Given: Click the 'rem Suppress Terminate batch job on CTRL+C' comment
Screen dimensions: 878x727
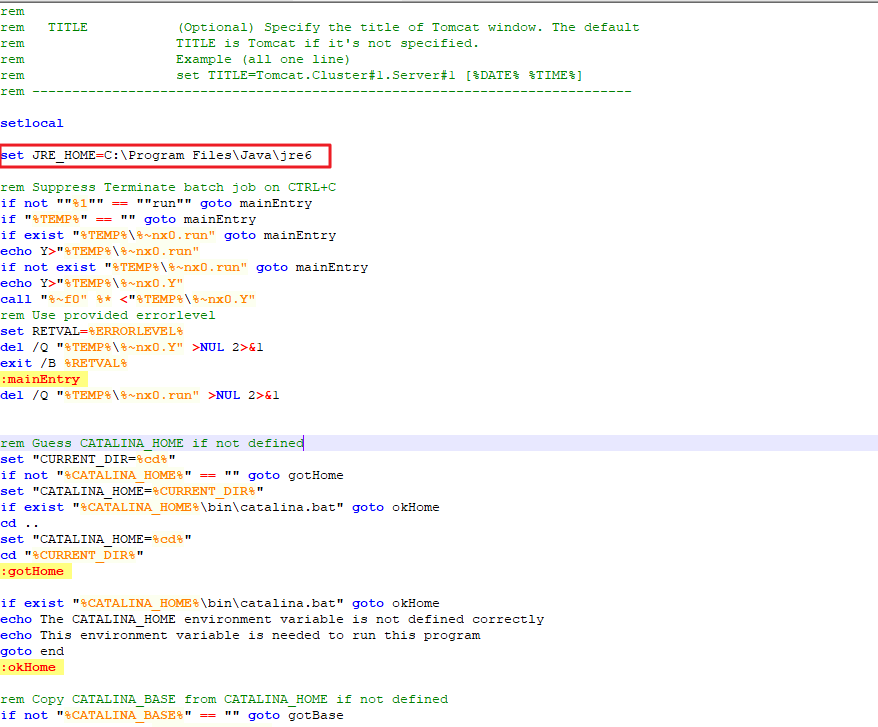Looking at the screenshot, I should pyautogui.click(x=168, y=187).
